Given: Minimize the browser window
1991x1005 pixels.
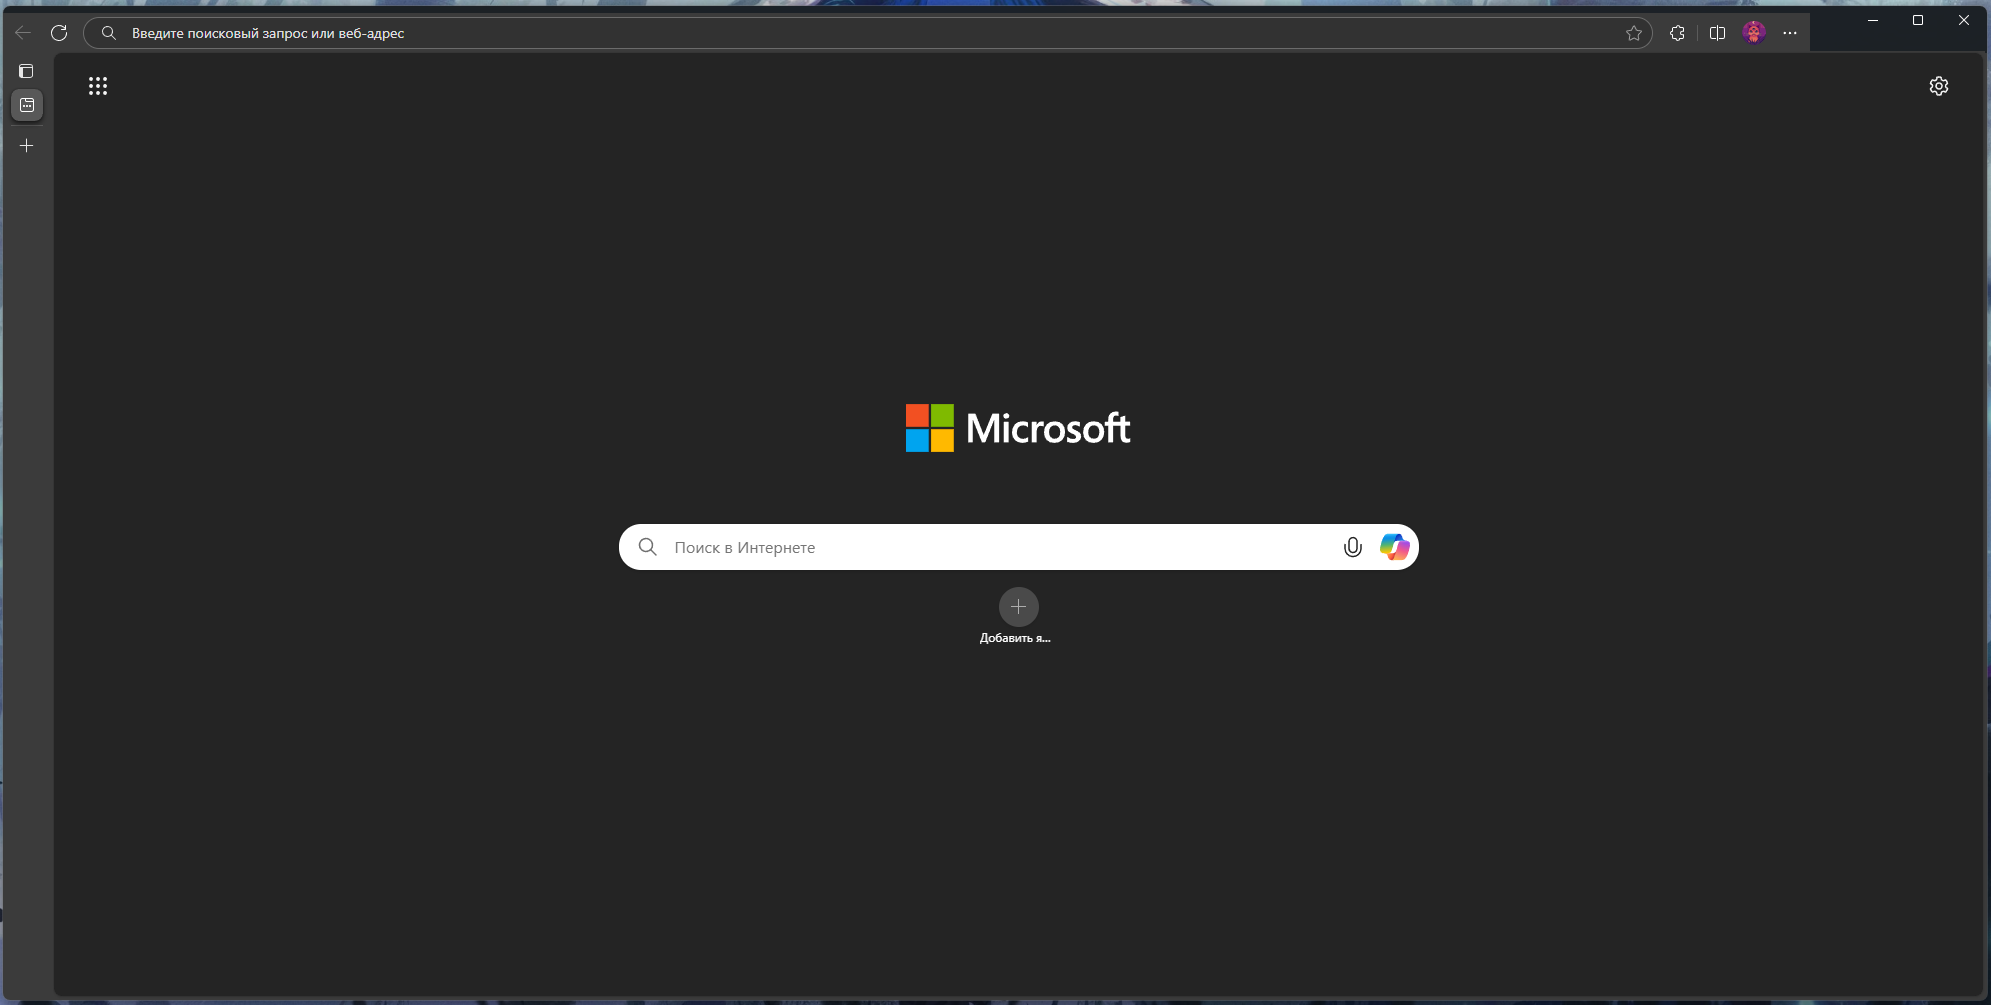Looking at the screenshot, I should [x=1873, y=20].
